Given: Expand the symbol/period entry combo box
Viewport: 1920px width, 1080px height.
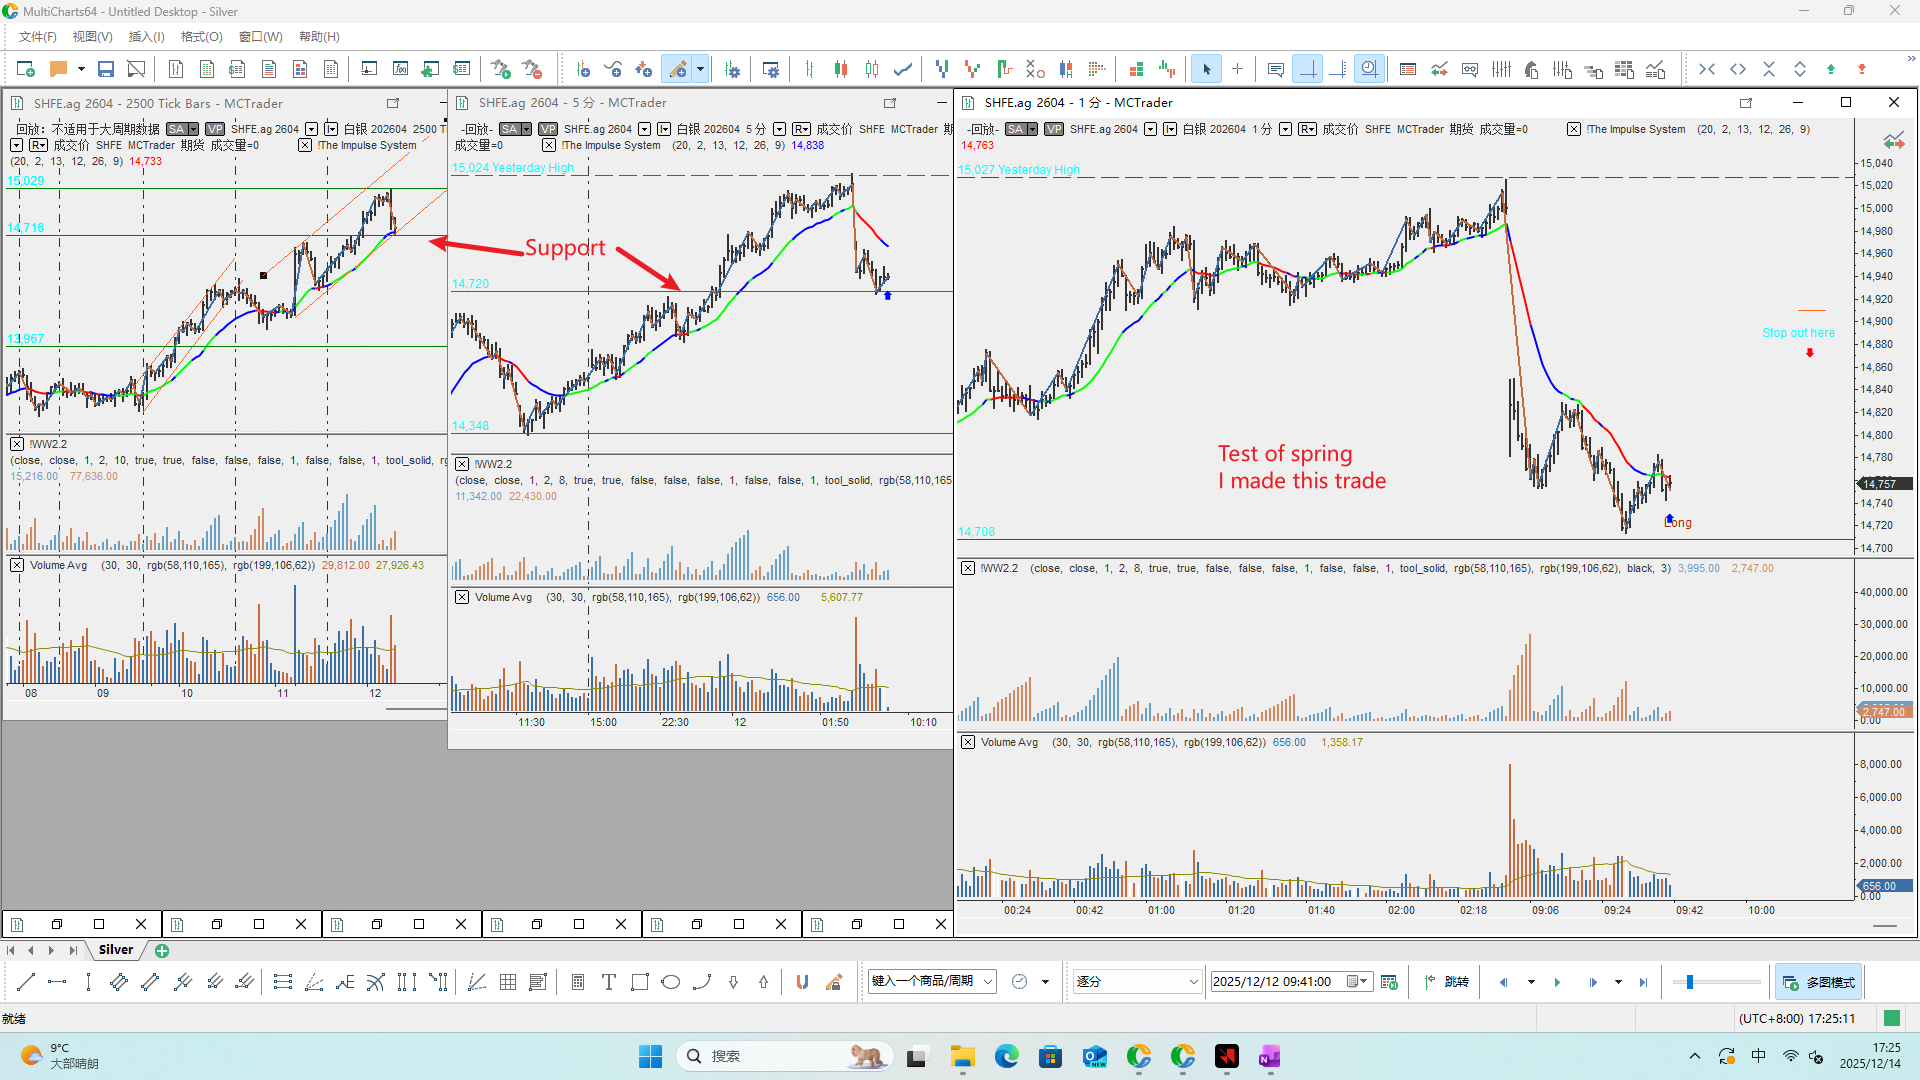Looking at the screenshot, I should [988, 982].
